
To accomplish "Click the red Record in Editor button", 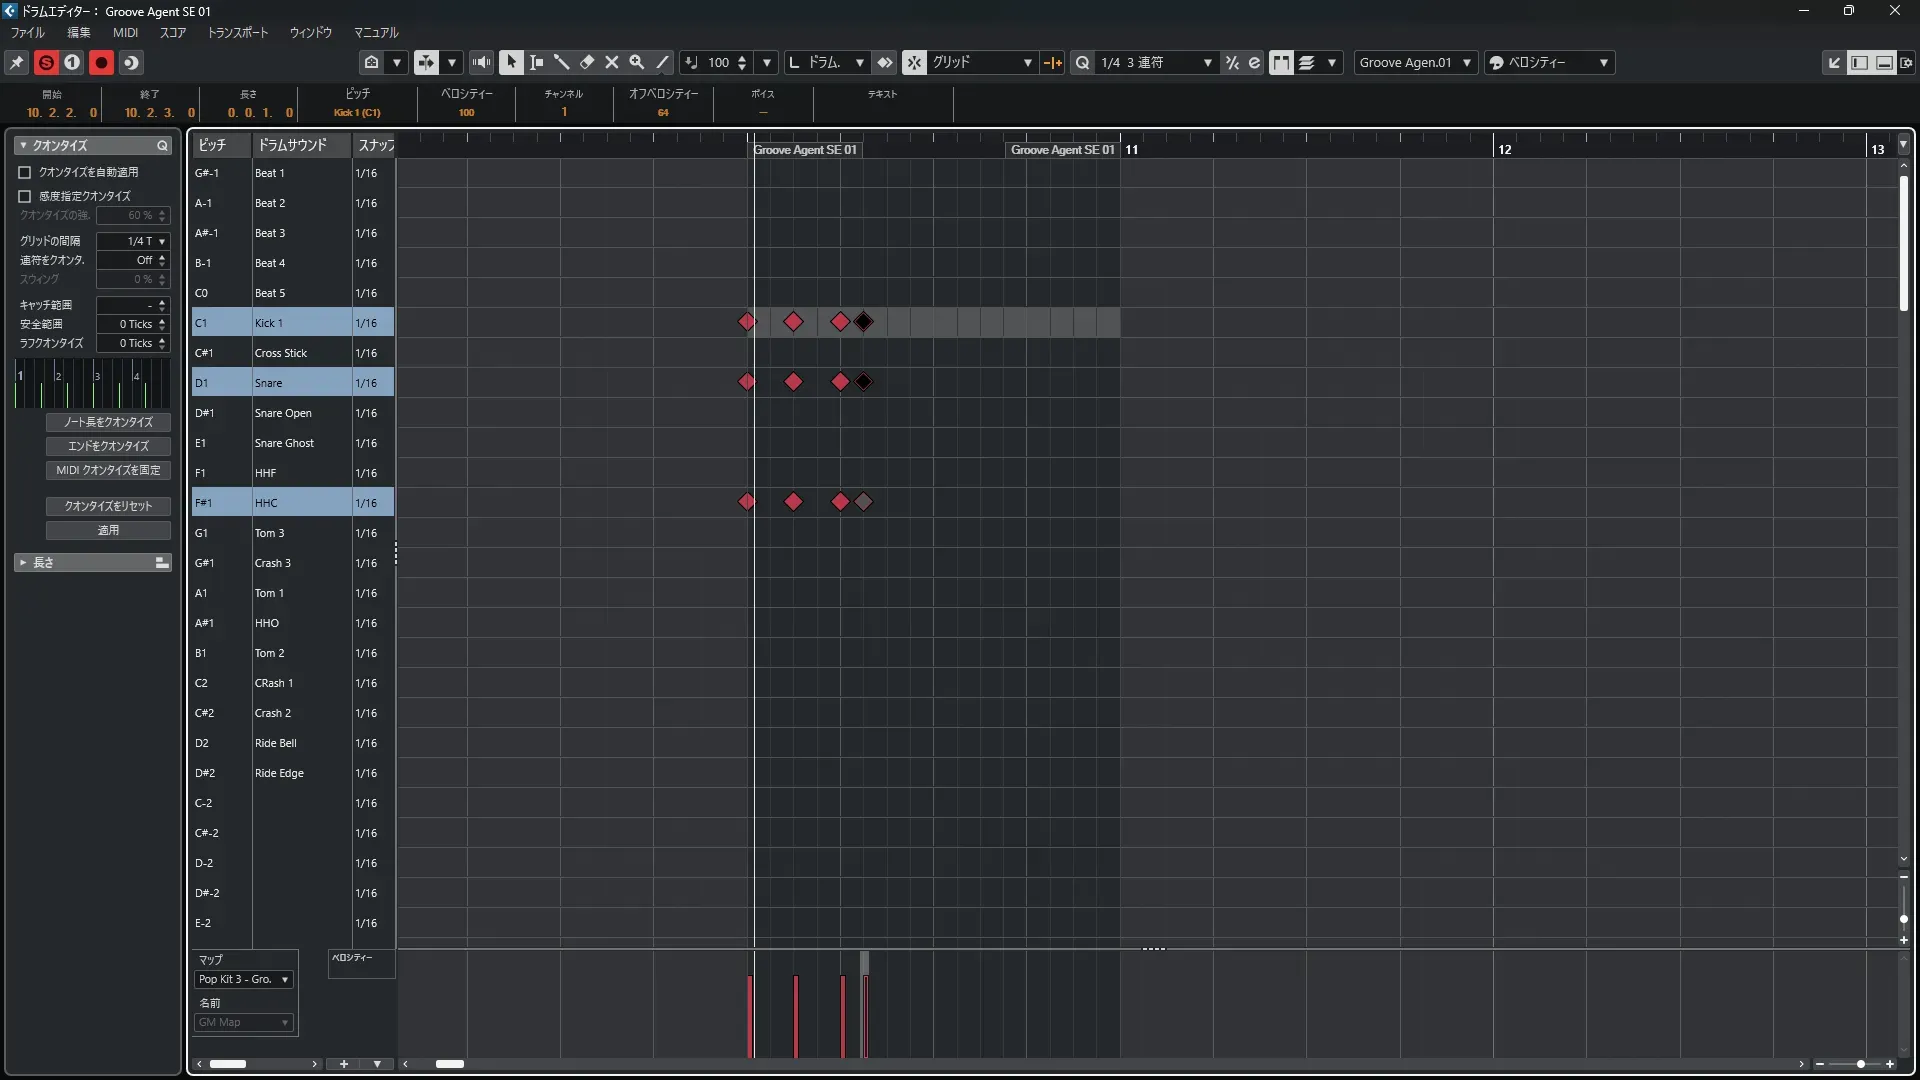I will tap(101, 62).
